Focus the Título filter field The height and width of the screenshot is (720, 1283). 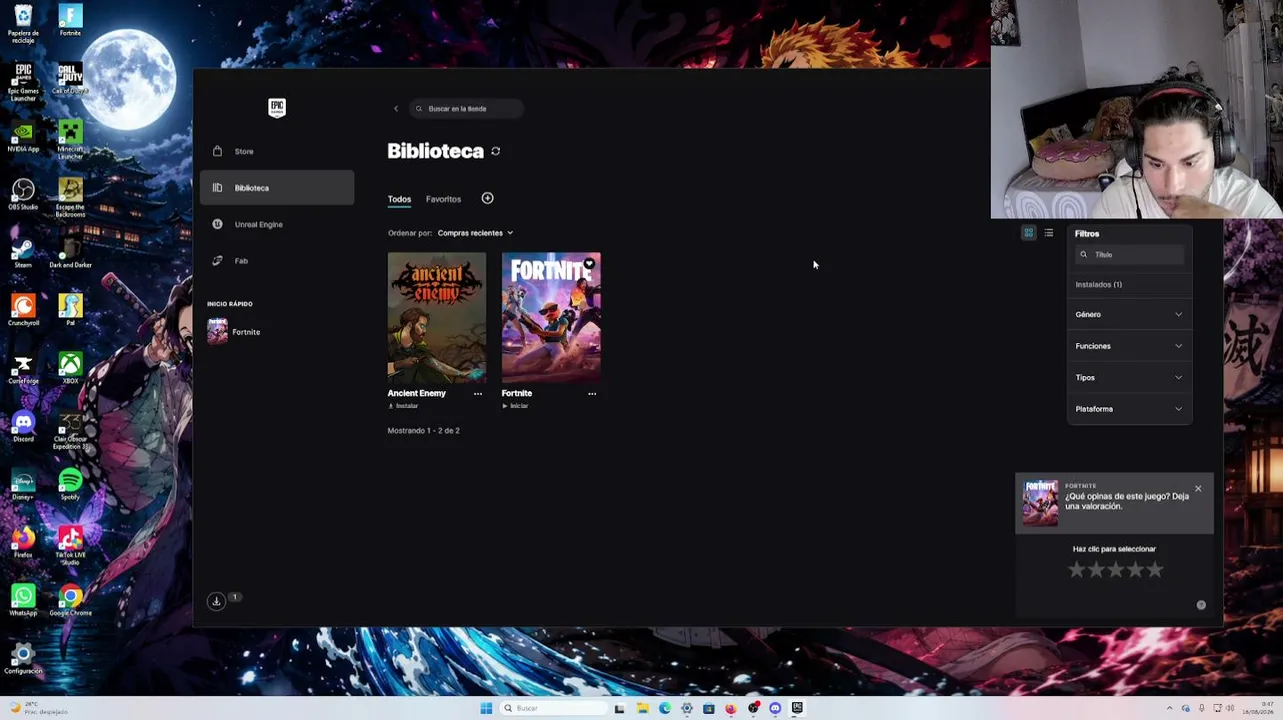point(1130,255)
